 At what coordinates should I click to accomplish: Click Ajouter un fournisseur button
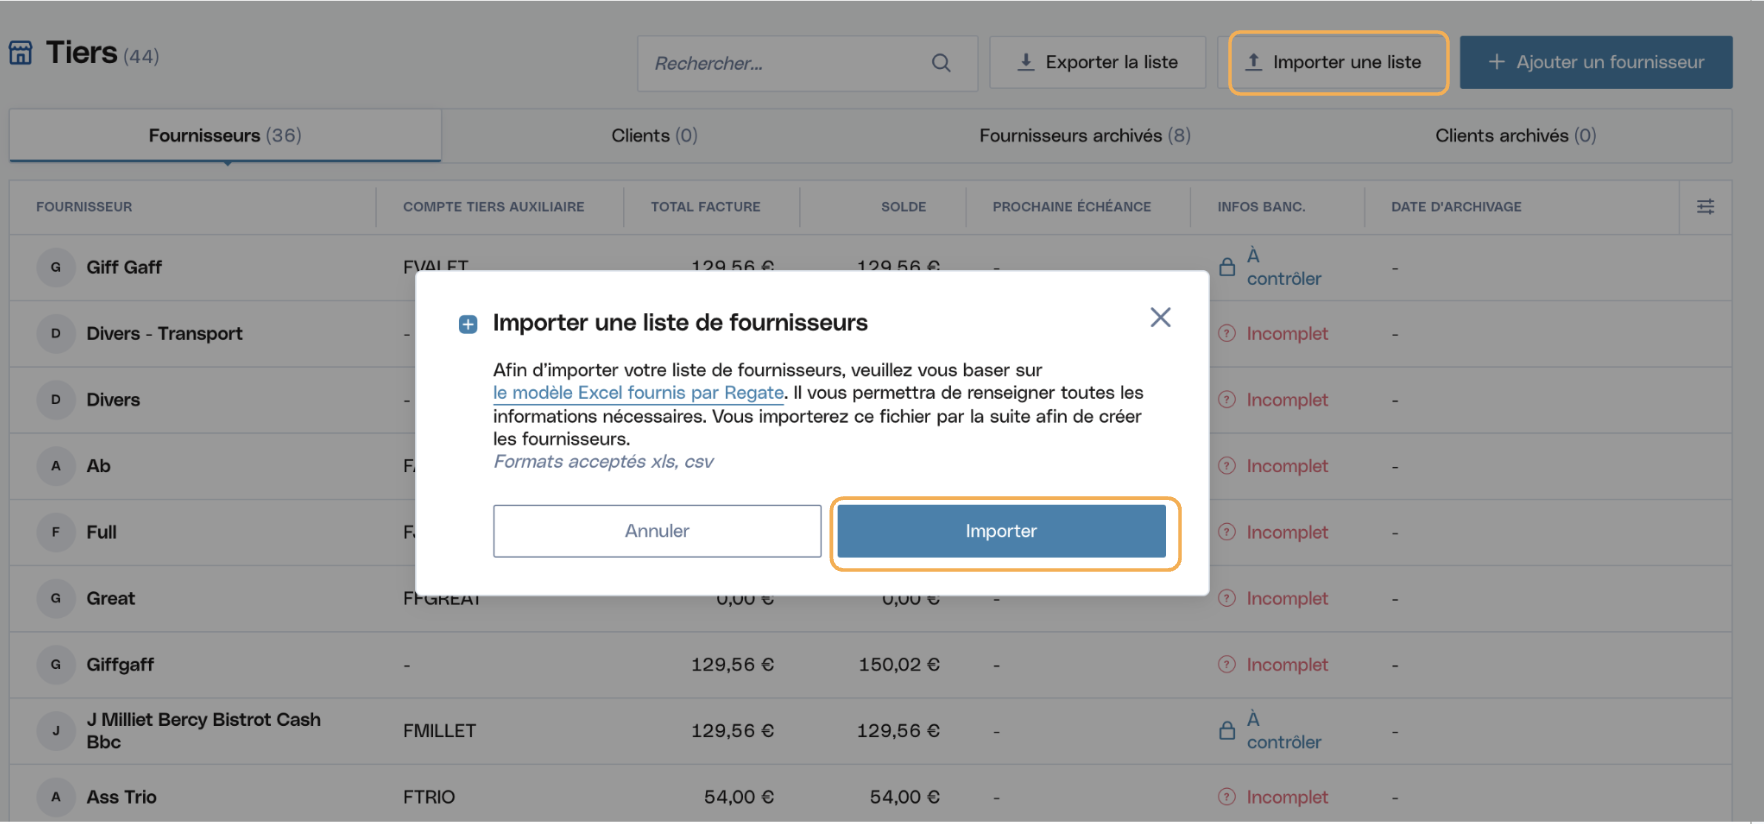pos(1596,62)
